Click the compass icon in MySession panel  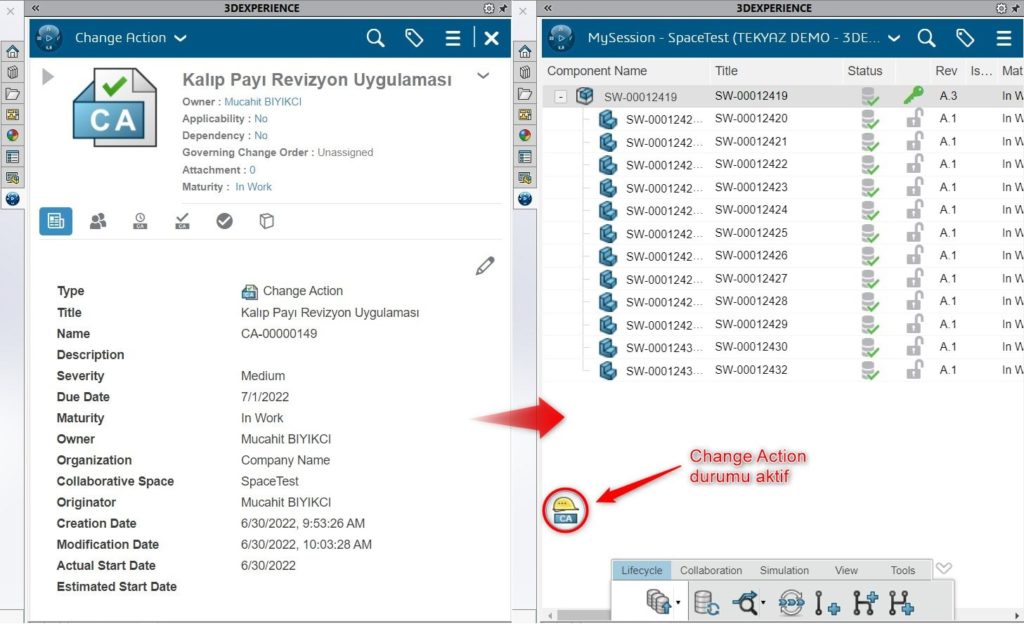click(561, 38)
